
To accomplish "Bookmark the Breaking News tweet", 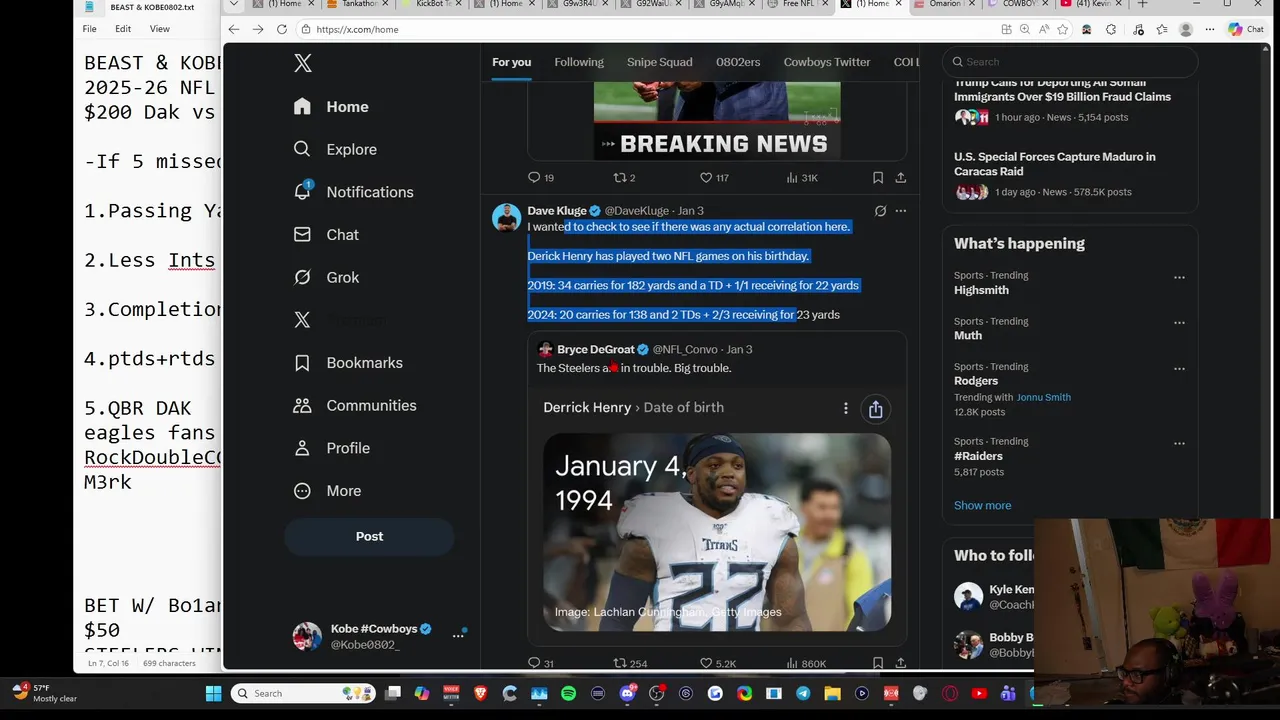I will pyautogui.click(x=878, y=177).
